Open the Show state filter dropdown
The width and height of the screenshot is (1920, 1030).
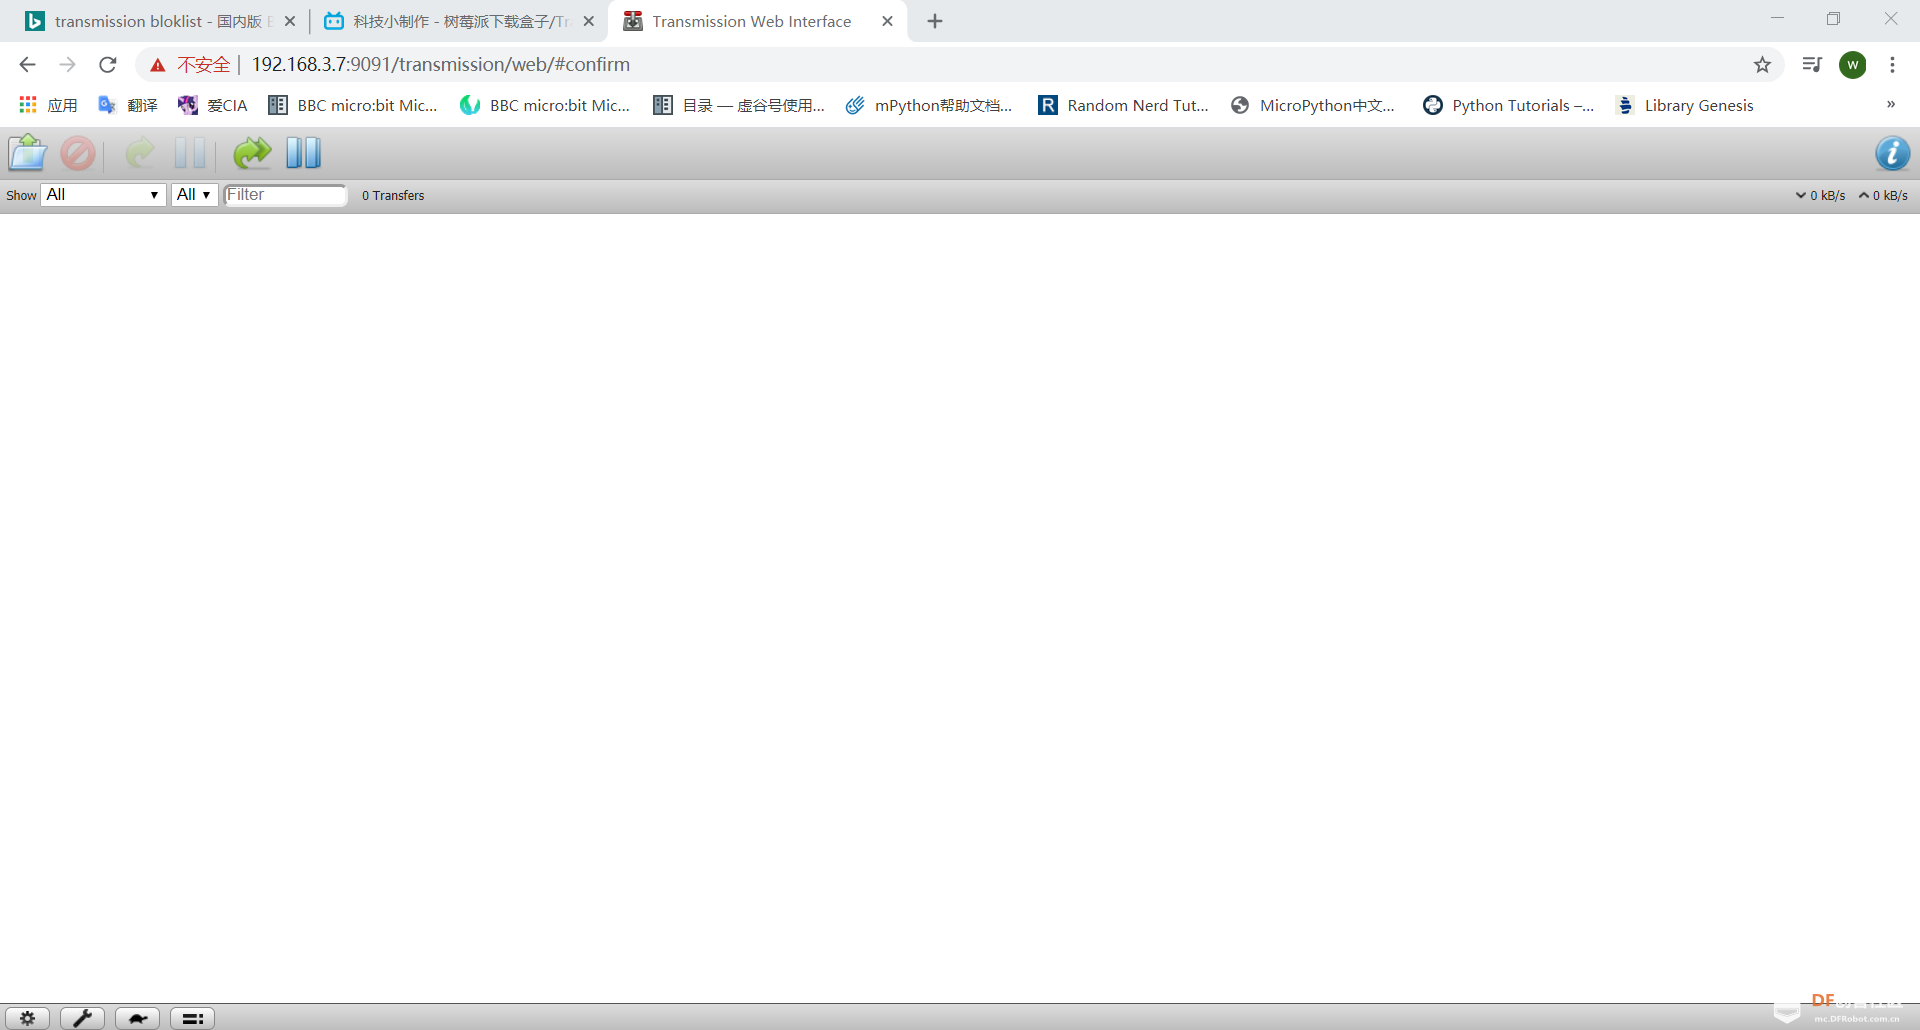(x=103, y=195)
